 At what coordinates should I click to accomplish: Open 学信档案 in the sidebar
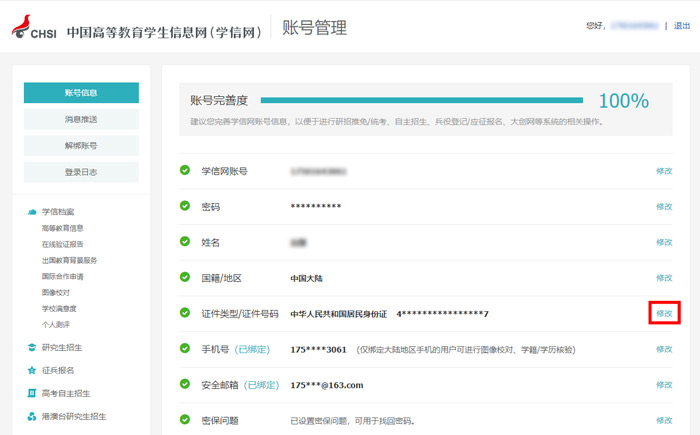pyautogui.click(x=58, y=212)
